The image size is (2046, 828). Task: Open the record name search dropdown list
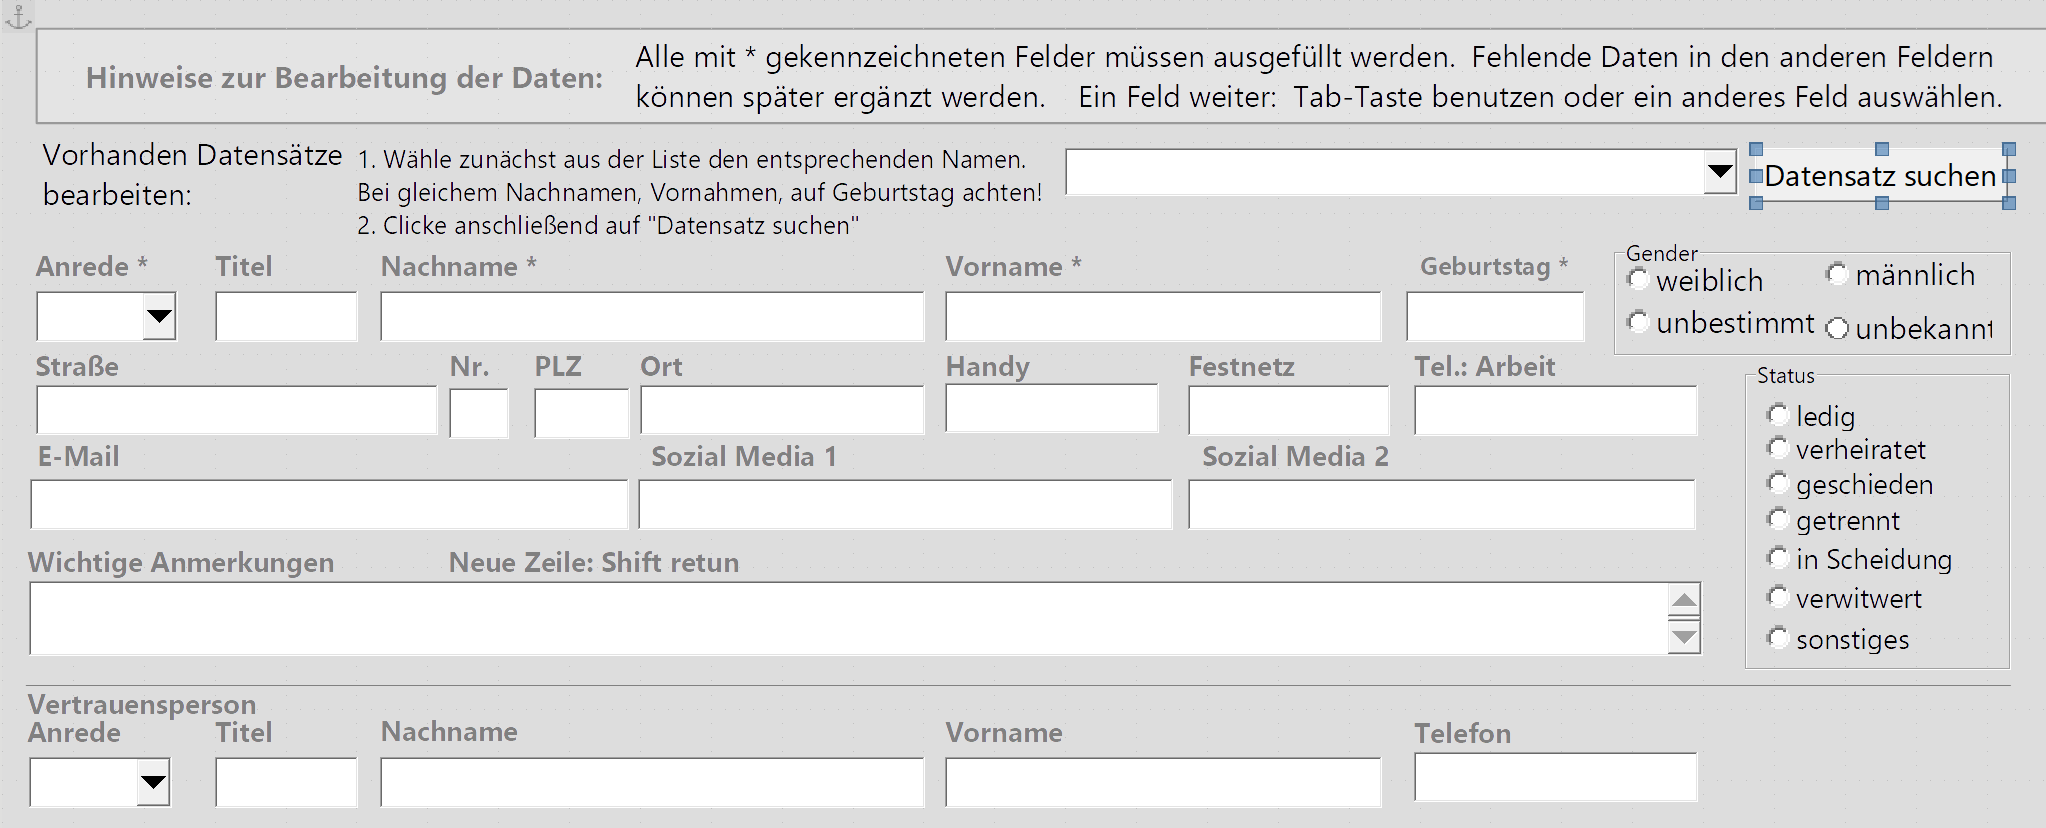[x=1719, y=172]
